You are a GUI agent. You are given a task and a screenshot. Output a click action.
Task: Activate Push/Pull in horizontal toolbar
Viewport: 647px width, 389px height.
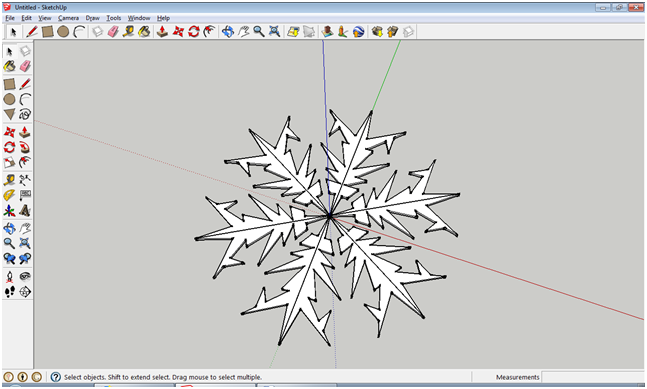click(162, 31)
